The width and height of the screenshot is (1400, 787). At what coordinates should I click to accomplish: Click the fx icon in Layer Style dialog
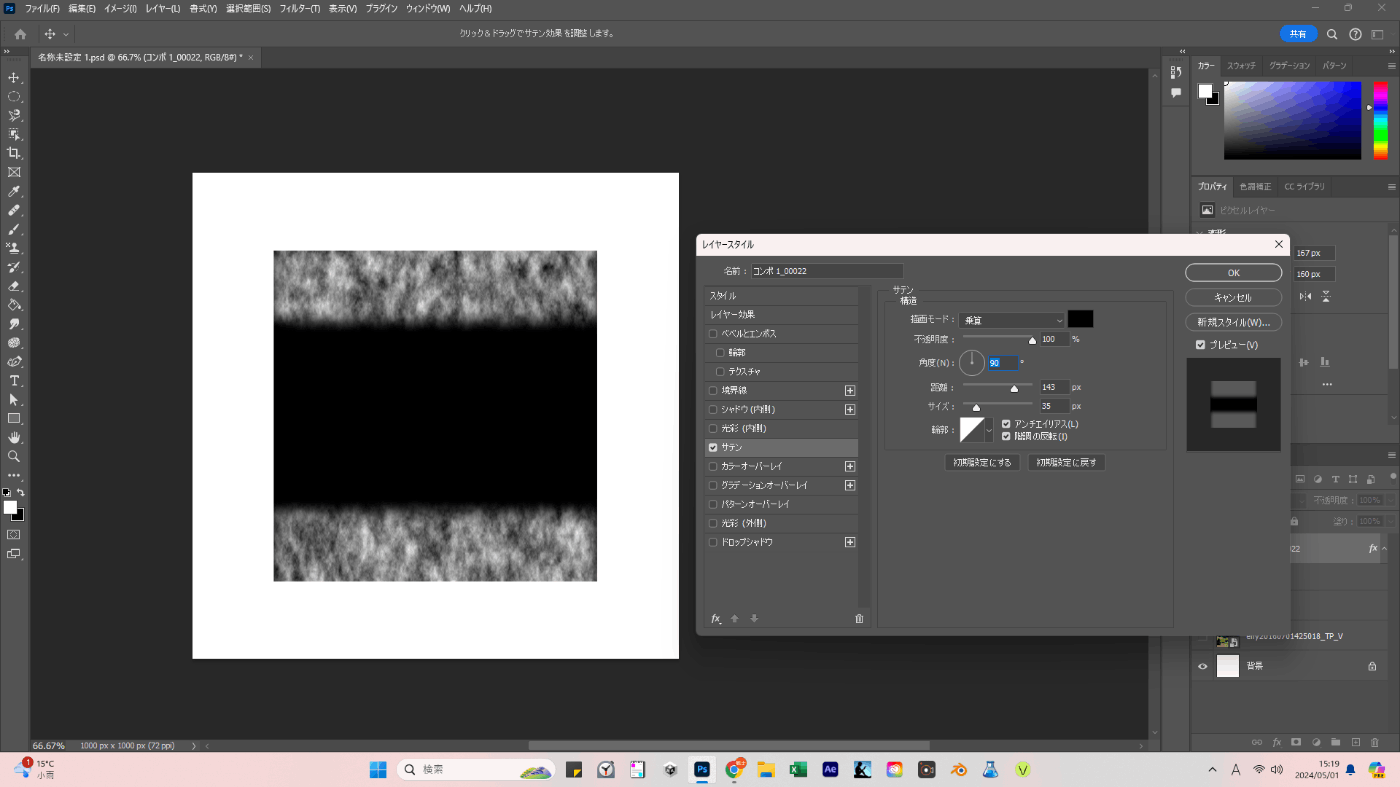[x=716, y=619]
